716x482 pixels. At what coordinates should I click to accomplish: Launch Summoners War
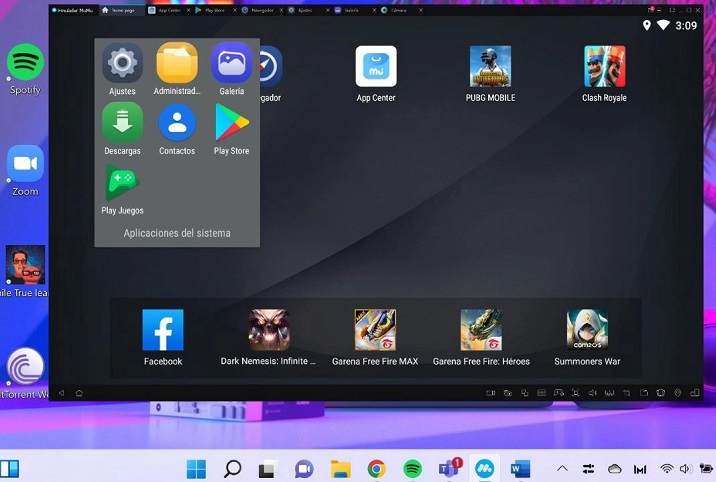587,337
